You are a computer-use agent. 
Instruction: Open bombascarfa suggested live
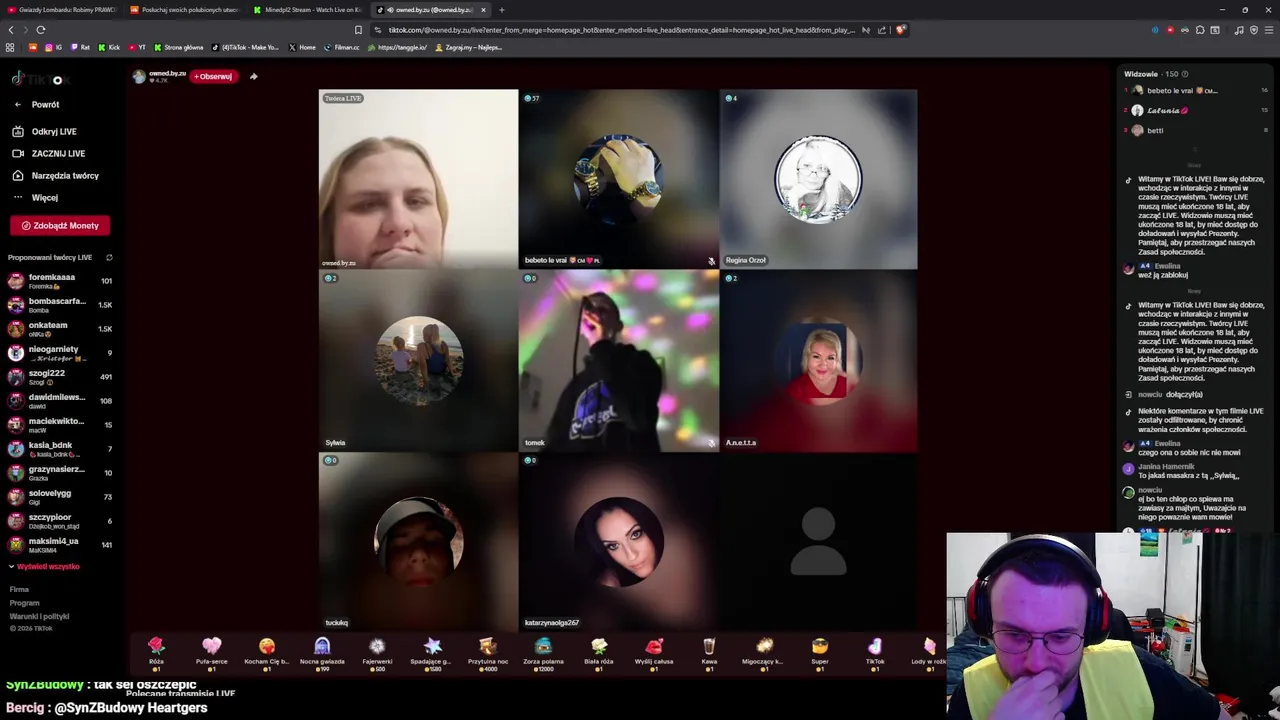click(x=60, y=305)
